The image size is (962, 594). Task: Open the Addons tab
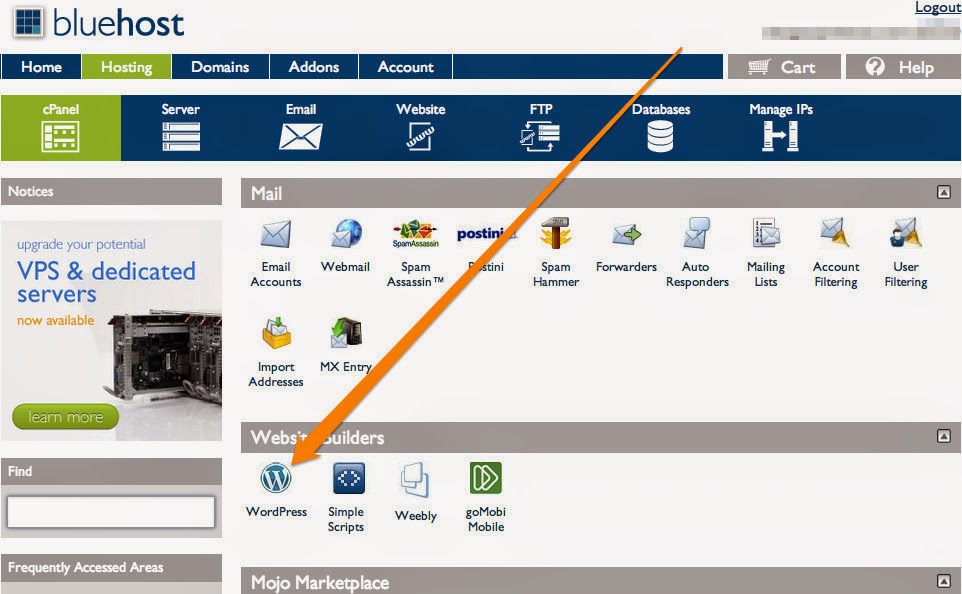pos(314,66)
